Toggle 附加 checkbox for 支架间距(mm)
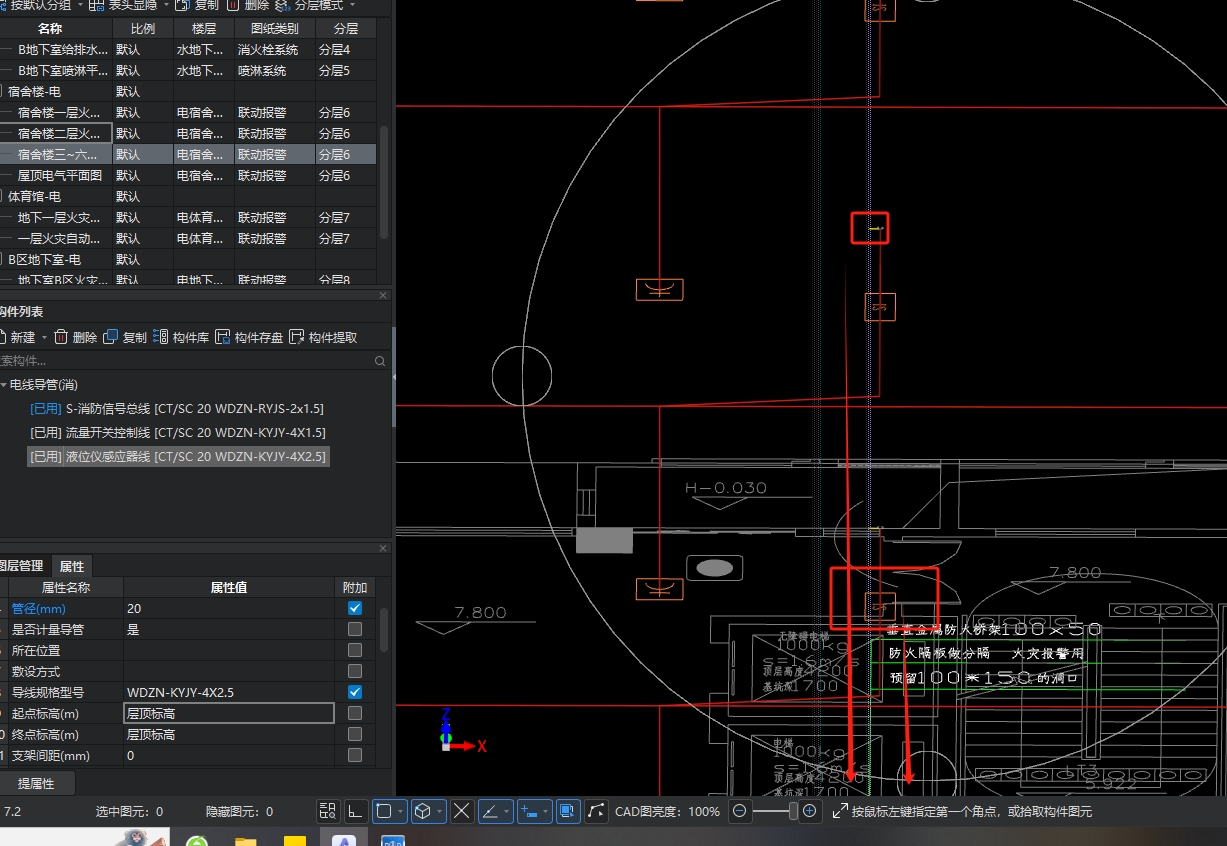Viewport: 1227px width, 846px height. click(x=355, y=755)
